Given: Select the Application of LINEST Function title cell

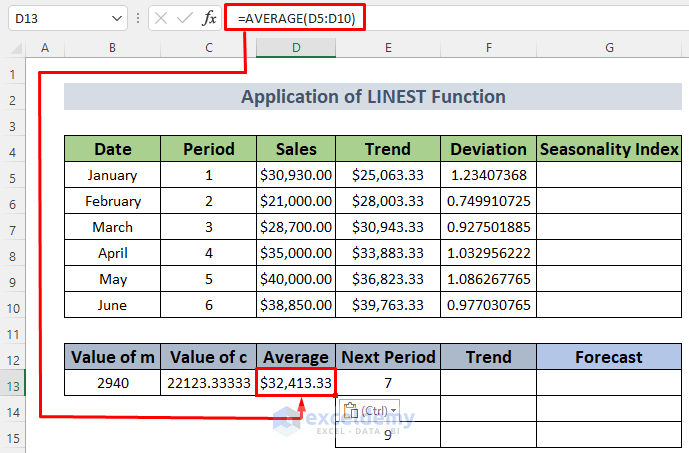Looking at the screenshot, I should 373,97.
